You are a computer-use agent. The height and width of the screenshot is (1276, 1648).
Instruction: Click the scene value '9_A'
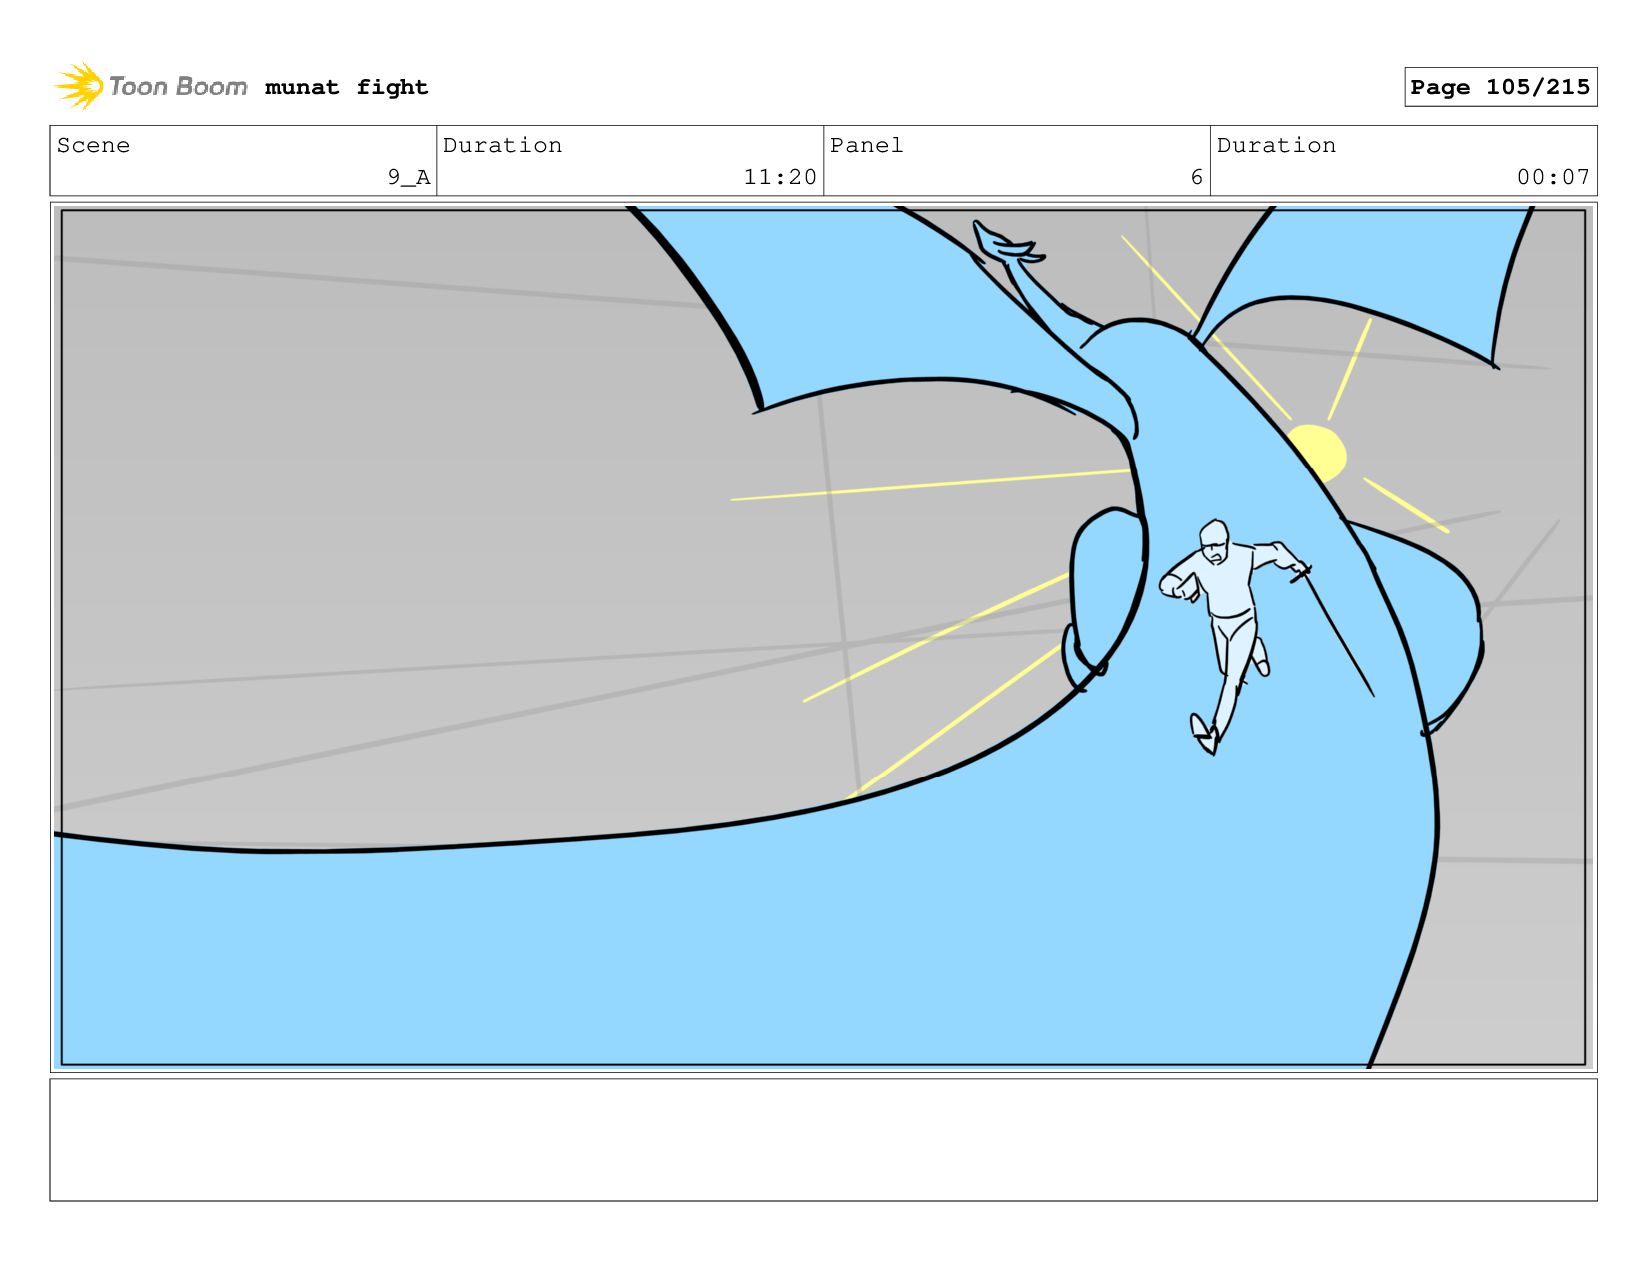coord(409,177)
